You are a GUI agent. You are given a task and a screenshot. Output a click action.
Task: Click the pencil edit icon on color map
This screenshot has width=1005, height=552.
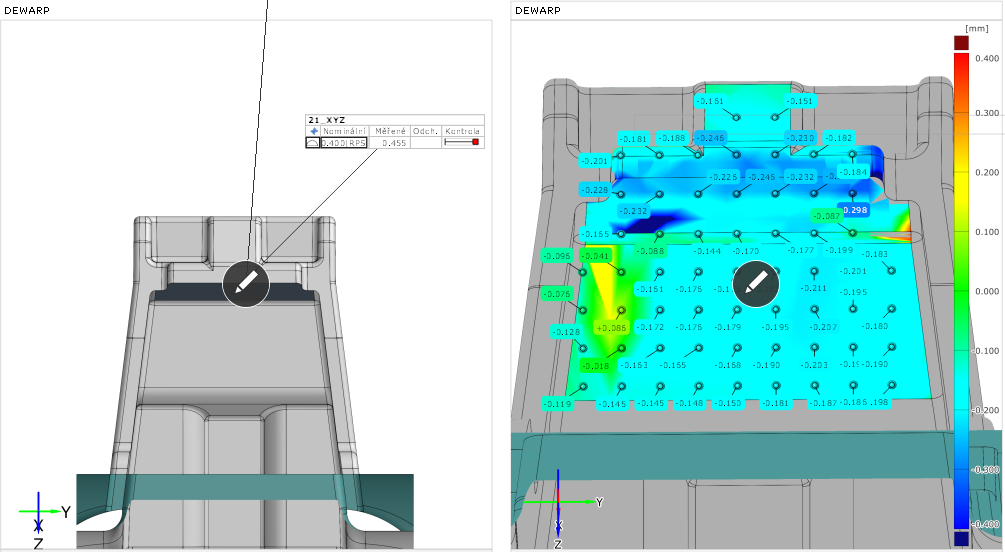click(x=756, y=283)
